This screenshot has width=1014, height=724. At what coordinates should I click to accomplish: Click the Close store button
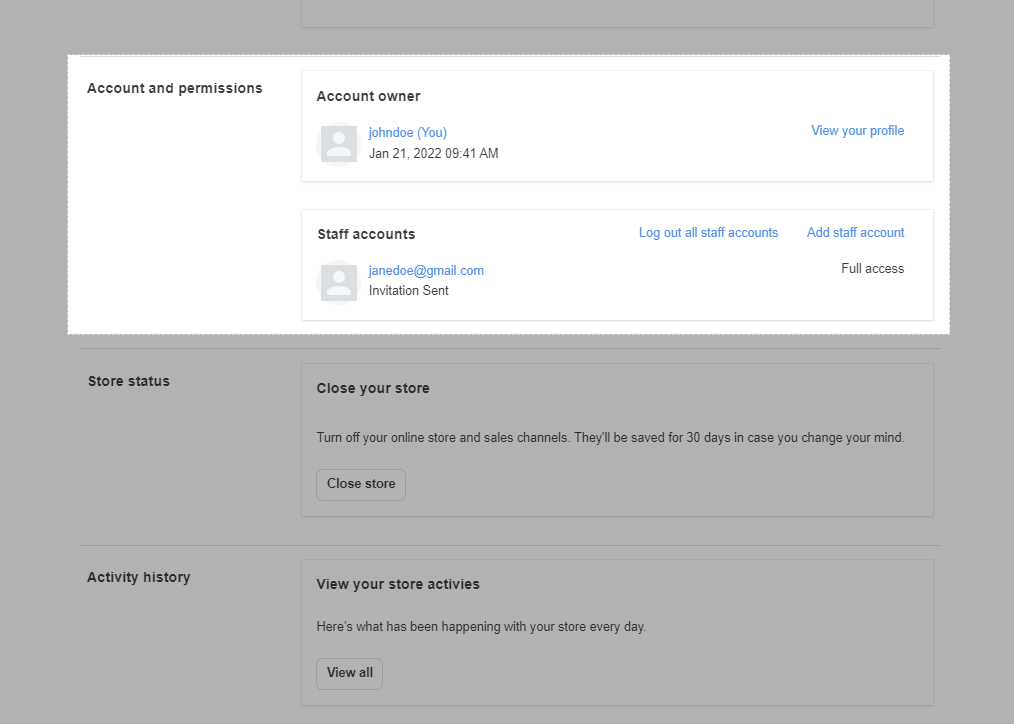[361, 484]
